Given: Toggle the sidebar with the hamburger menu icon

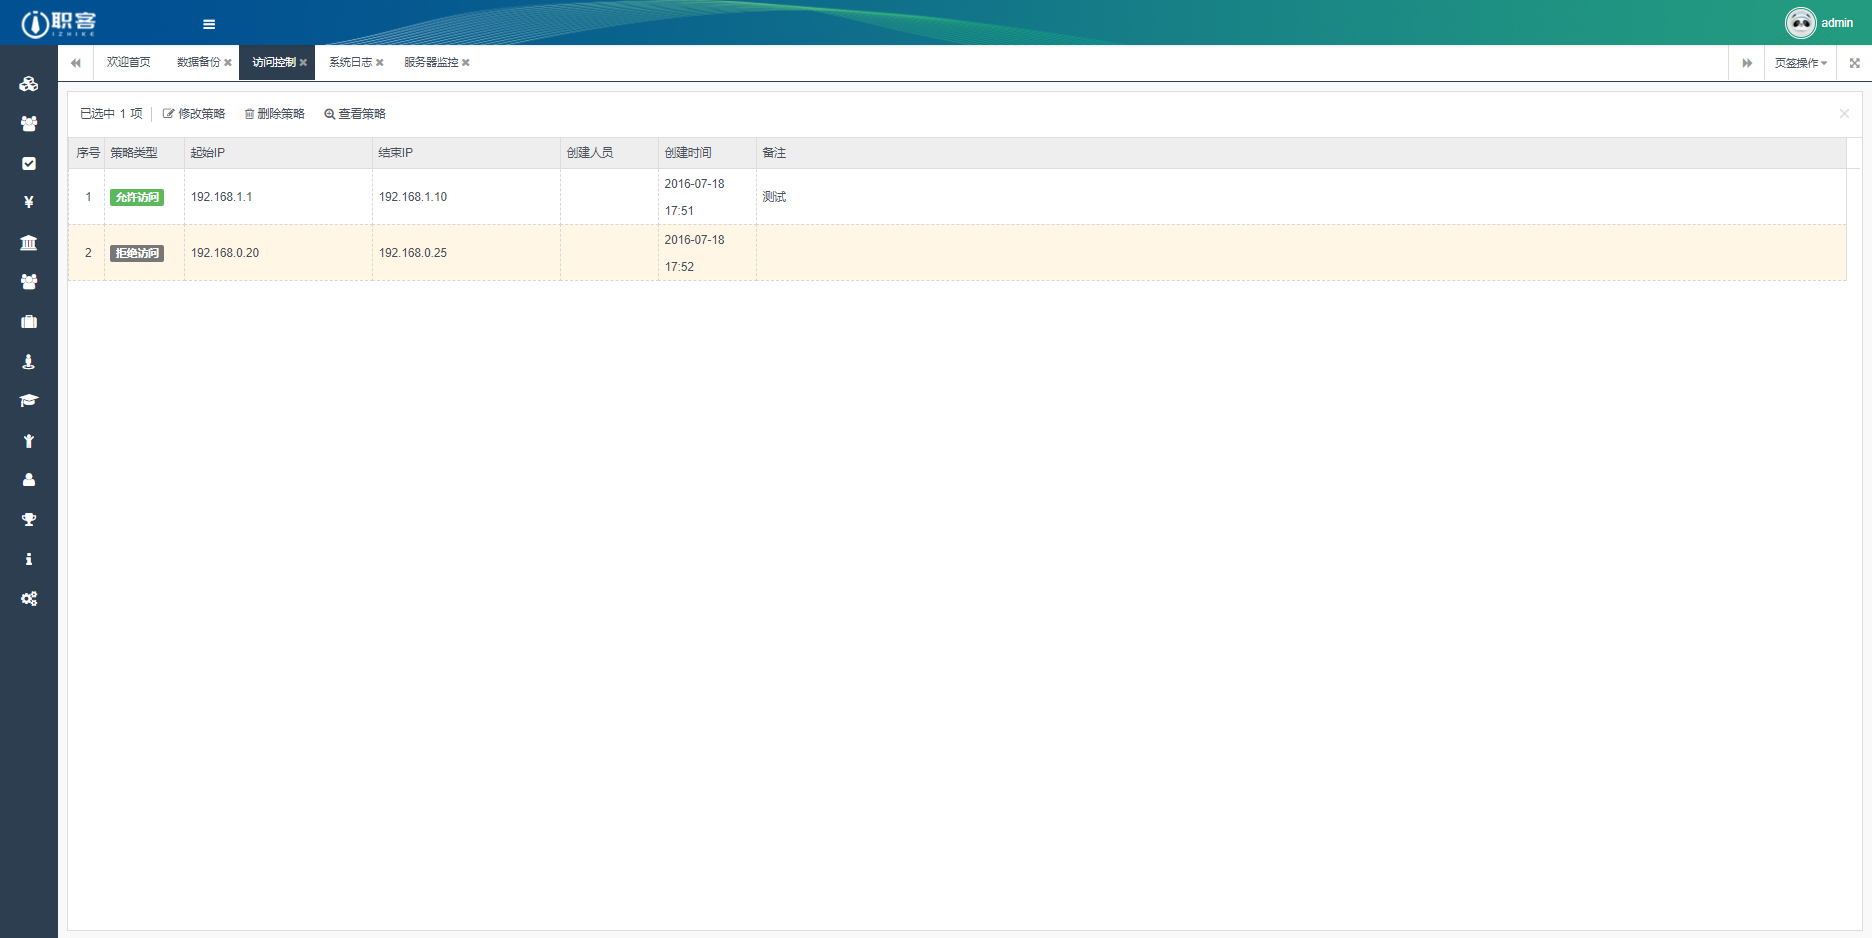Looking at the screenshot, I should (x=209, y=24).
